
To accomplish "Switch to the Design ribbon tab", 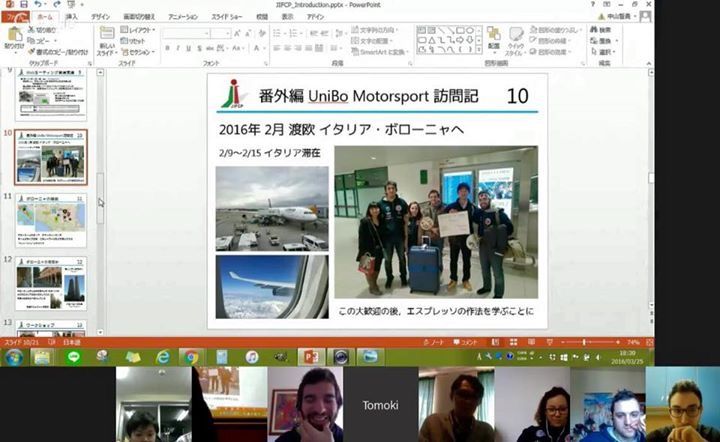I will (100, 17).
